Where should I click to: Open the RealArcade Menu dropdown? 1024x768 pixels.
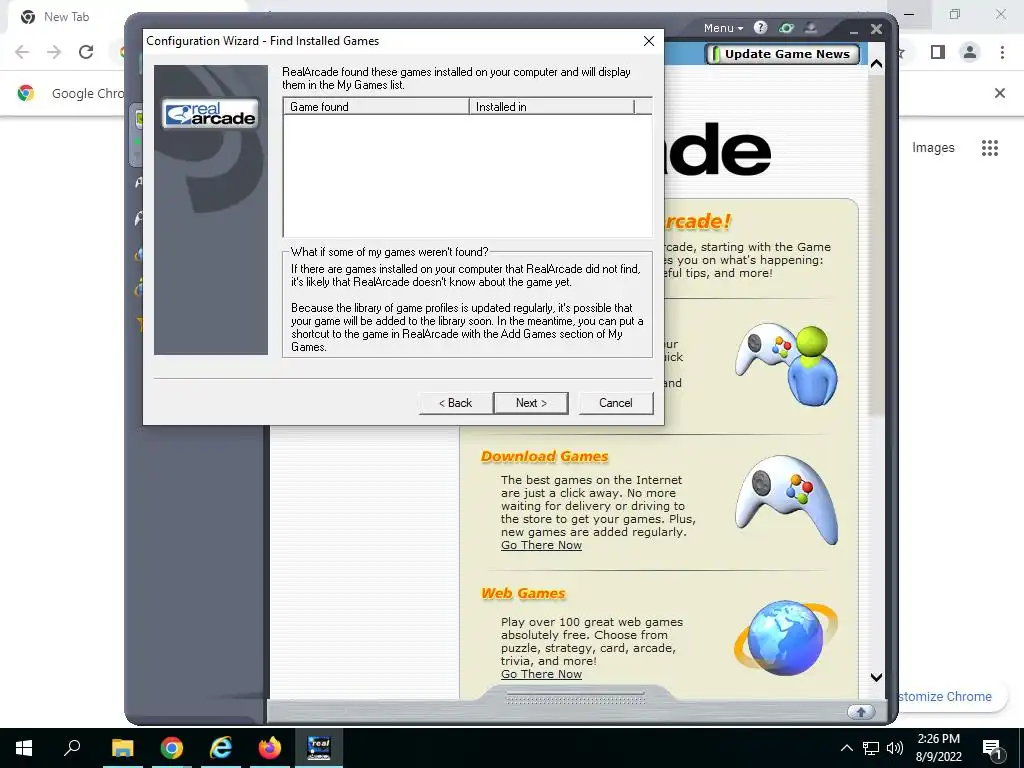click(723, 28)
